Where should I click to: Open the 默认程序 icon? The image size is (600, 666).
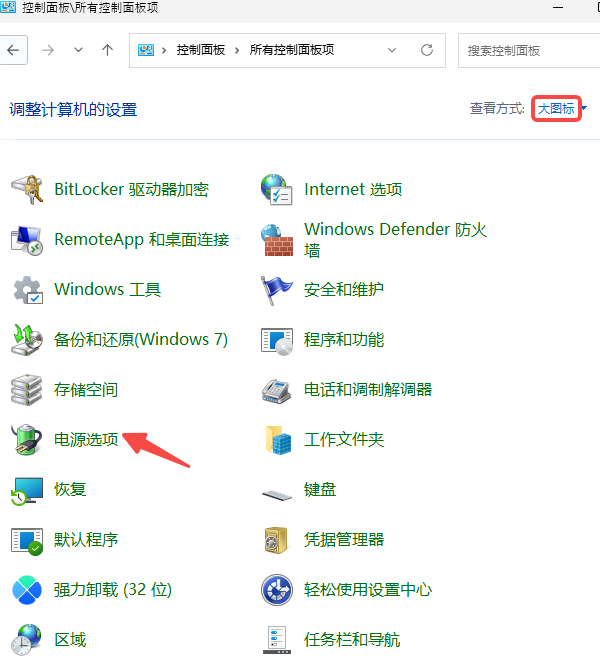tap(27, 541)
